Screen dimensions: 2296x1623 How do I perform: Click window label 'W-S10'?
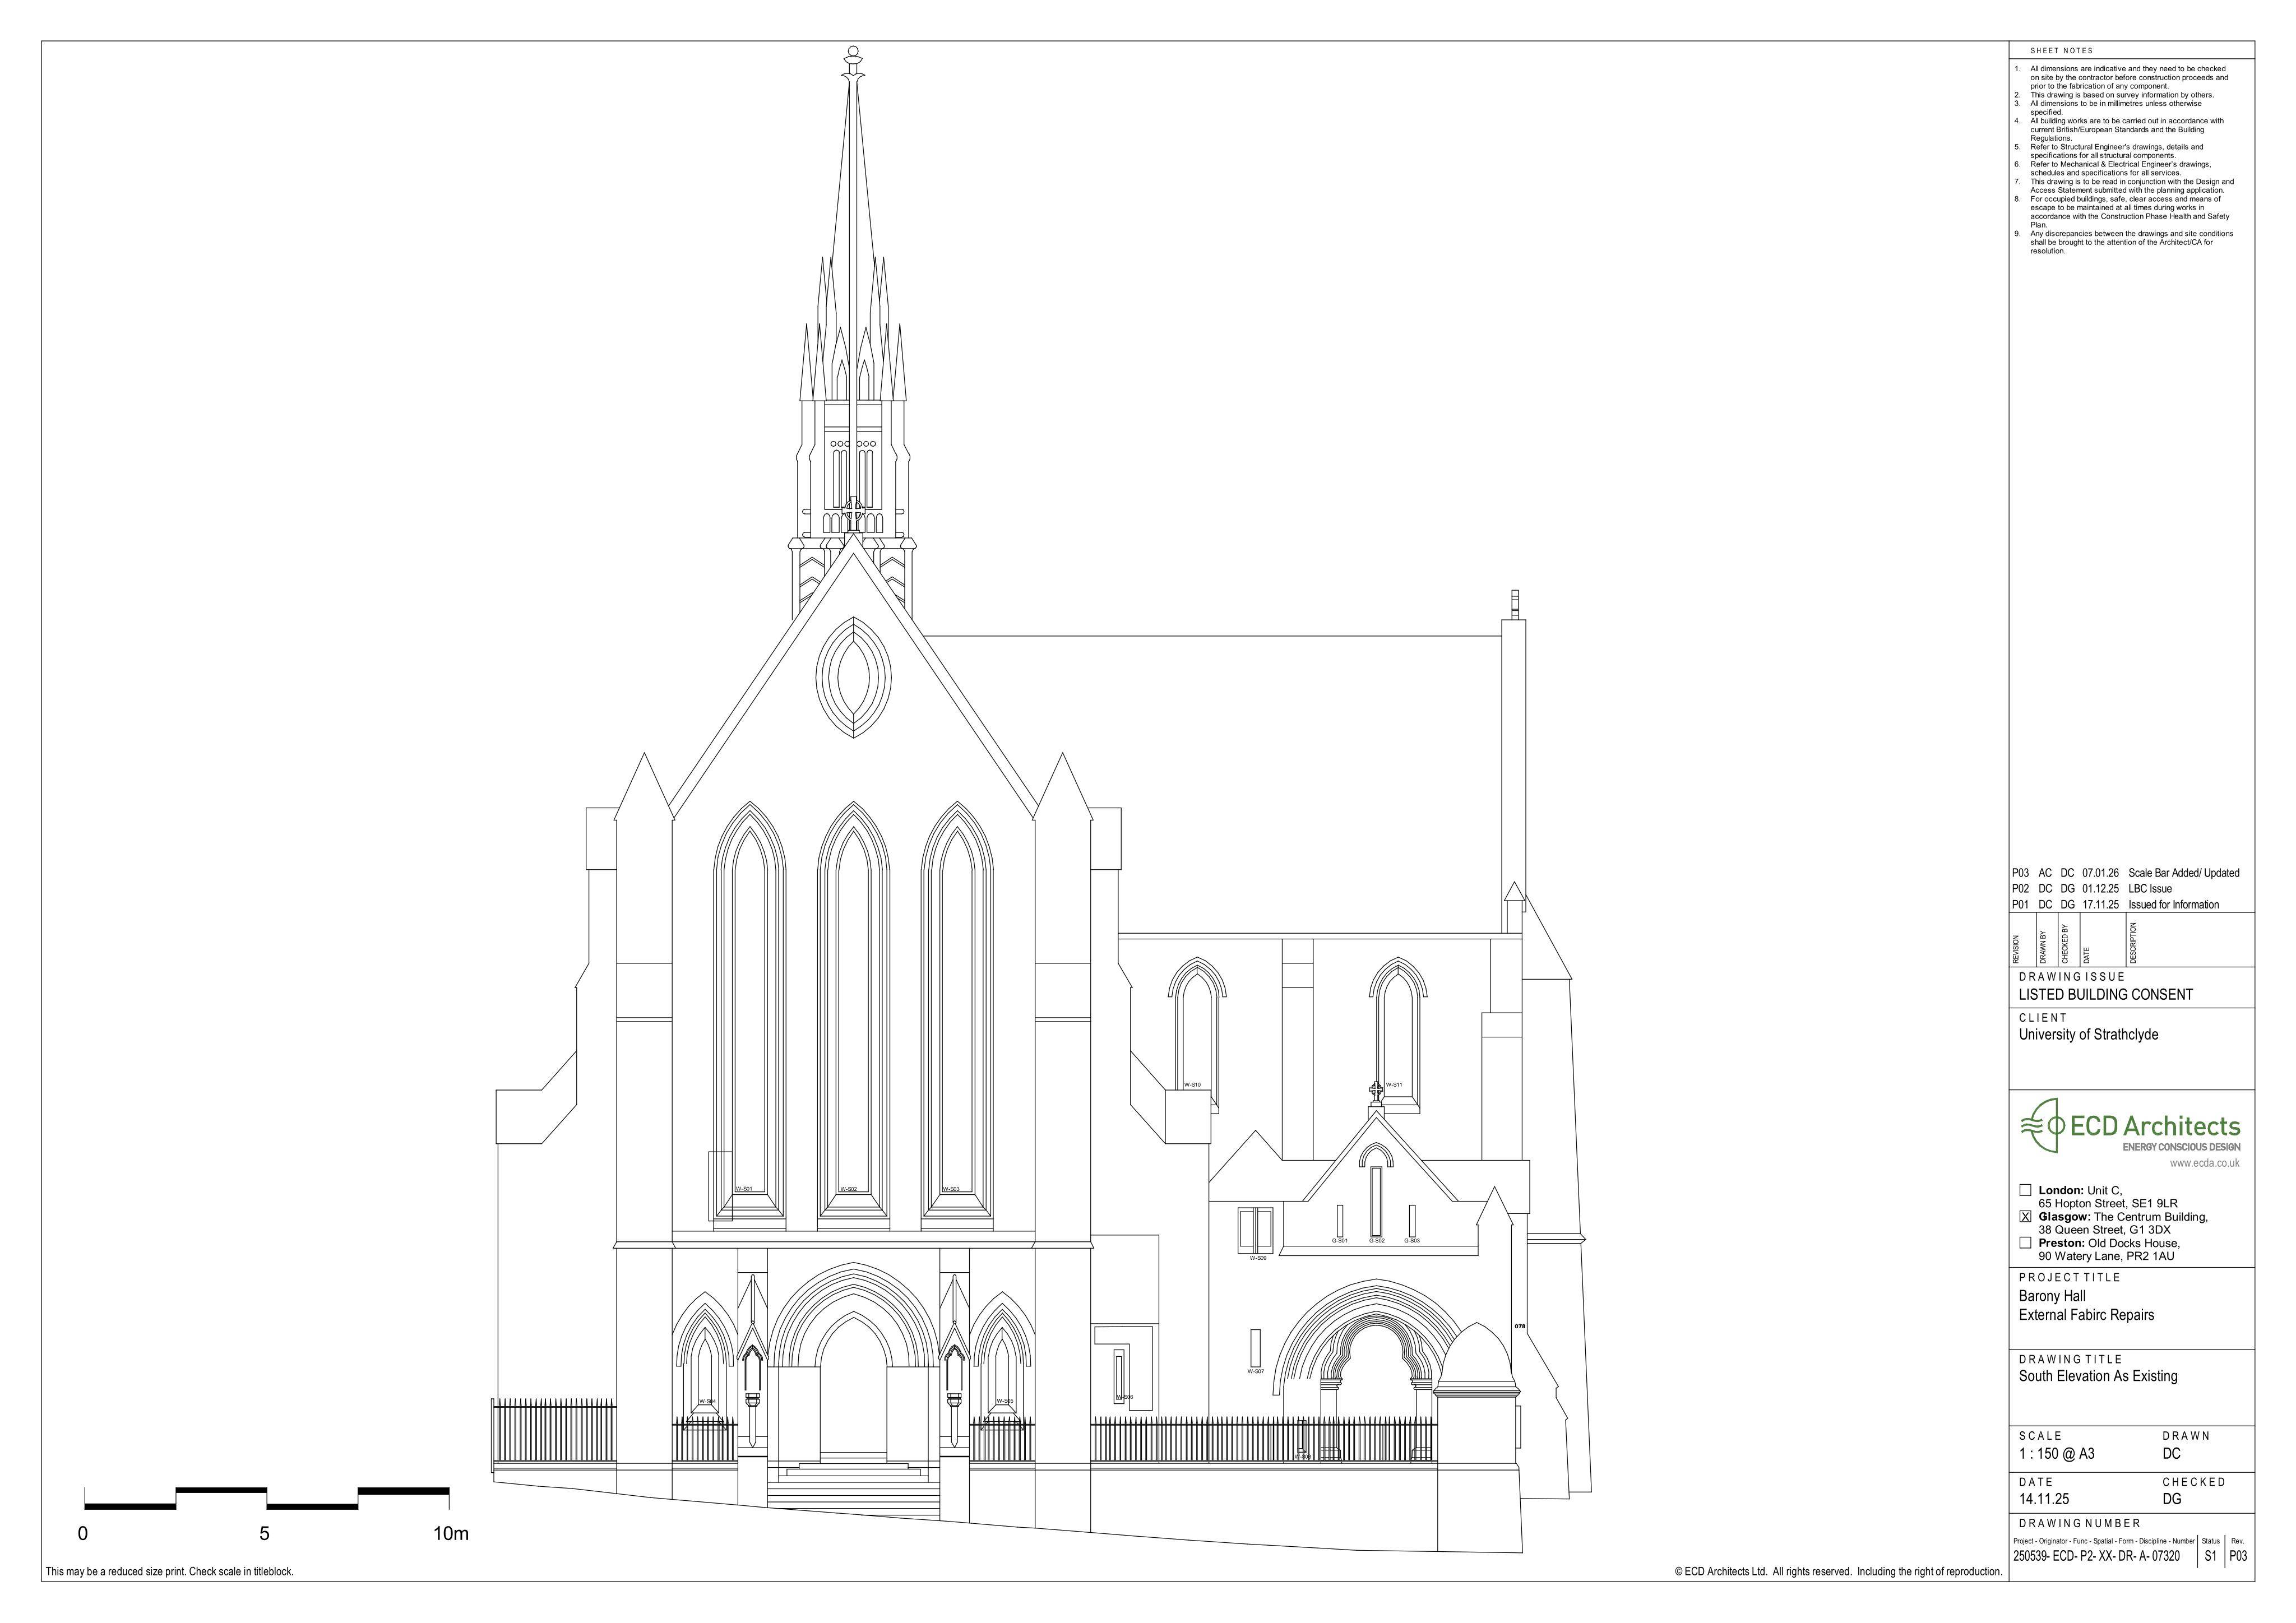pyautogui.click(x=1192, y=1084)
